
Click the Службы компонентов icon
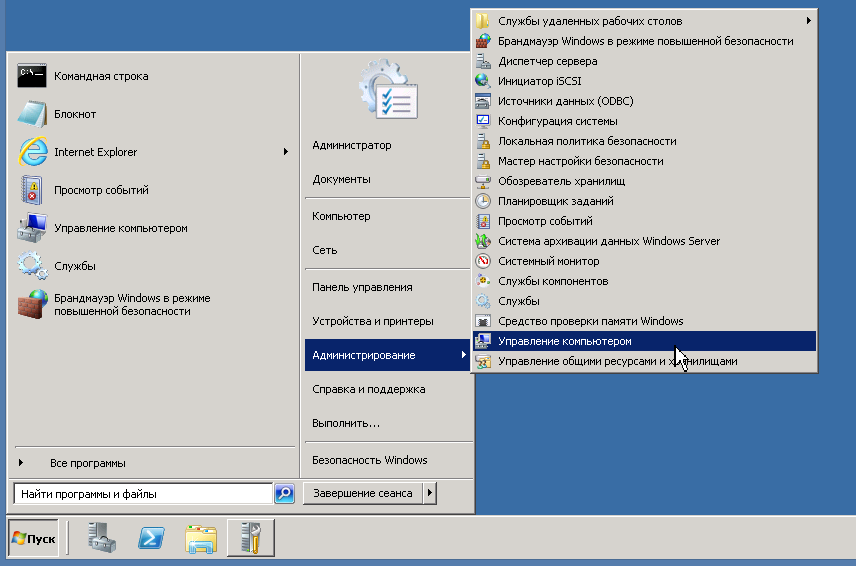(x=483, y=281)
